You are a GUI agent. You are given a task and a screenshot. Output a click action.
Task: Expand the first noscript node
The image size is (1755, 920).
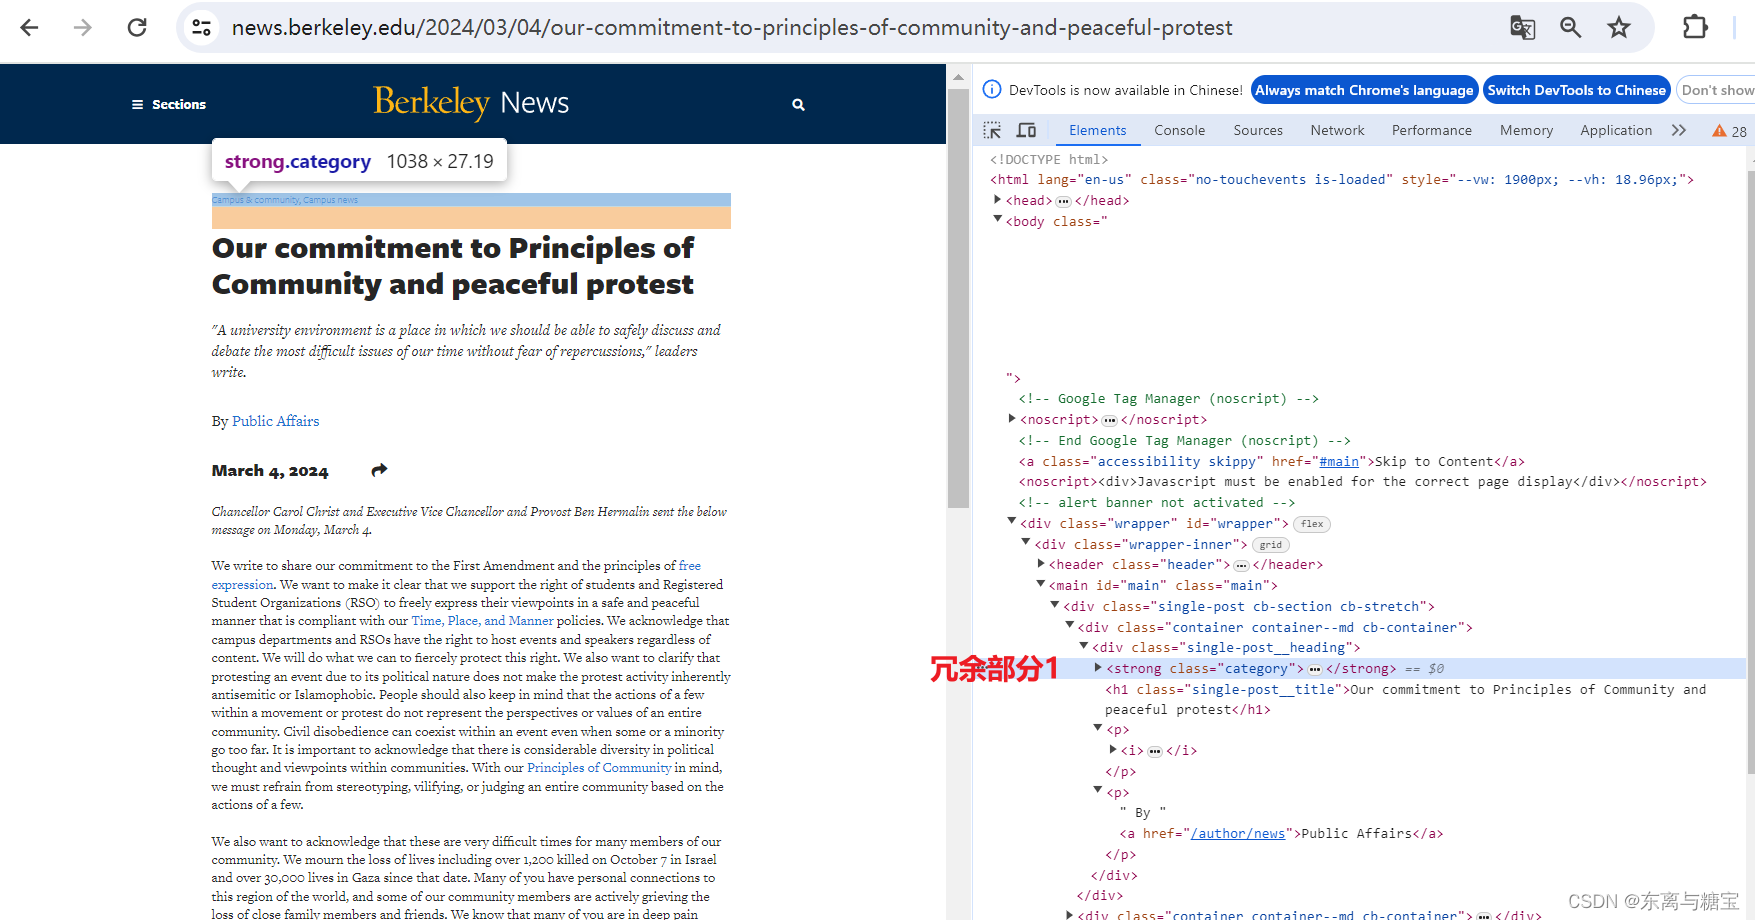1012,419
